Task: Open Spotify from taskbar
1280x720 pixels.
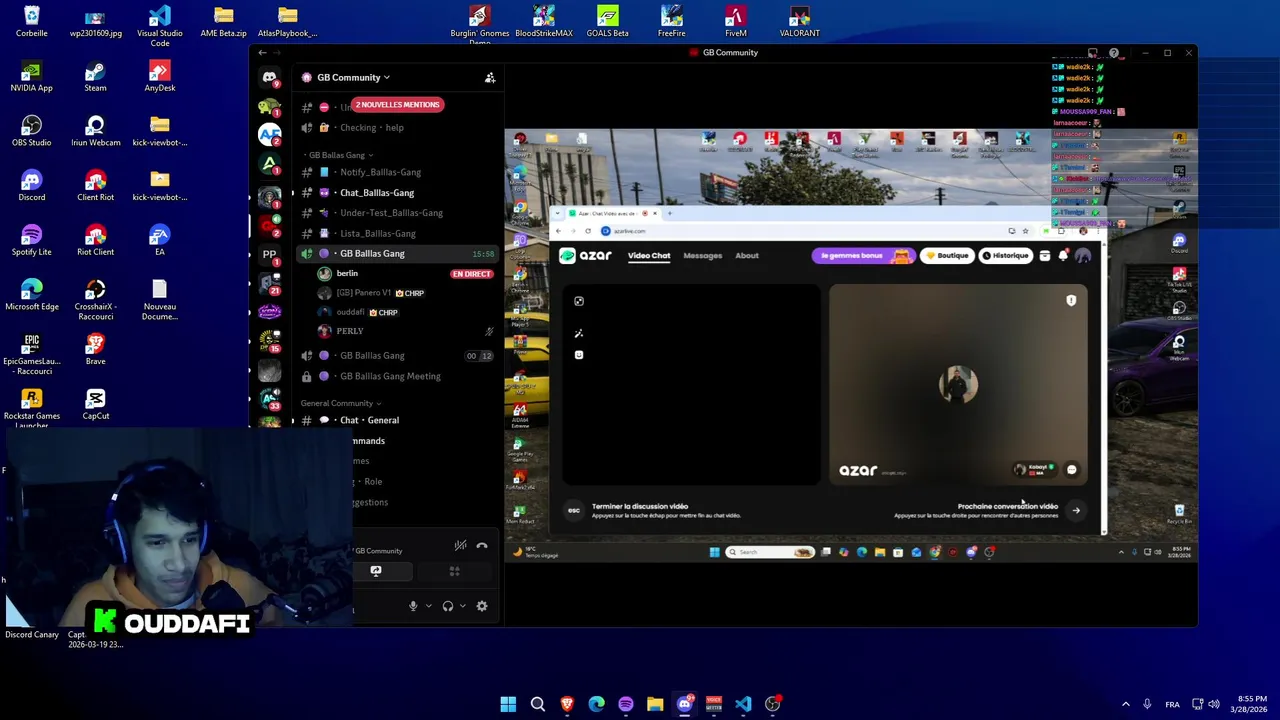Action: pyautogui.click(x=626, y=704)
